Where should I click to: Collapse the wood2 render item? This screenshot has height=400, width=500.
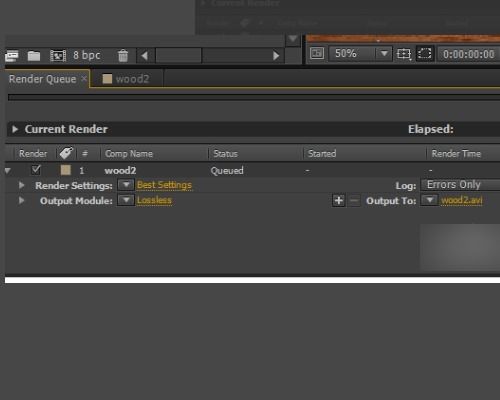pos(8,171)
